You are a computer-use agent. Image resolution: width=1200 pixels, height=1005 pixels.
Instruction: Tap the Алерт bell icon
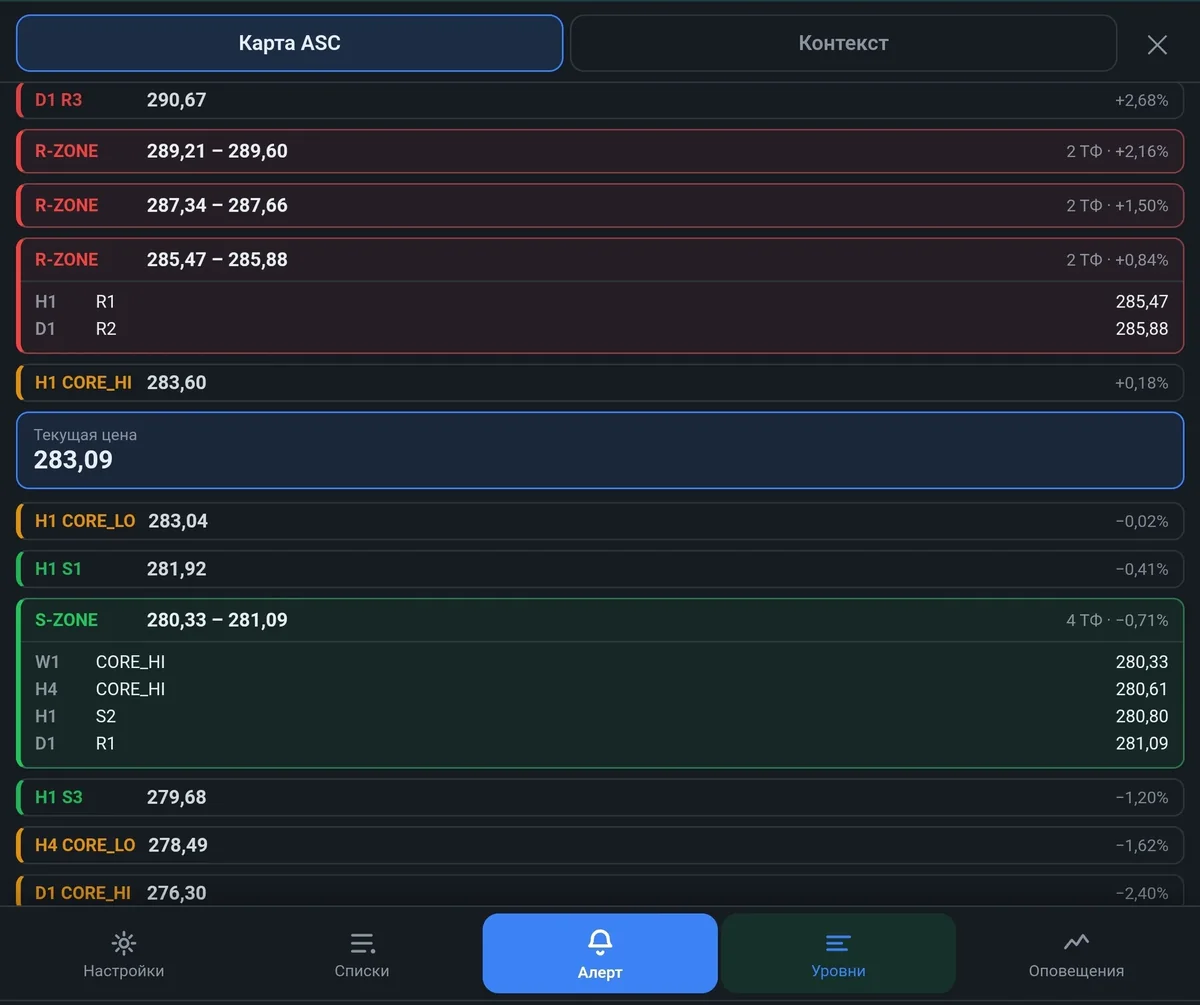[x=600, y=942]
